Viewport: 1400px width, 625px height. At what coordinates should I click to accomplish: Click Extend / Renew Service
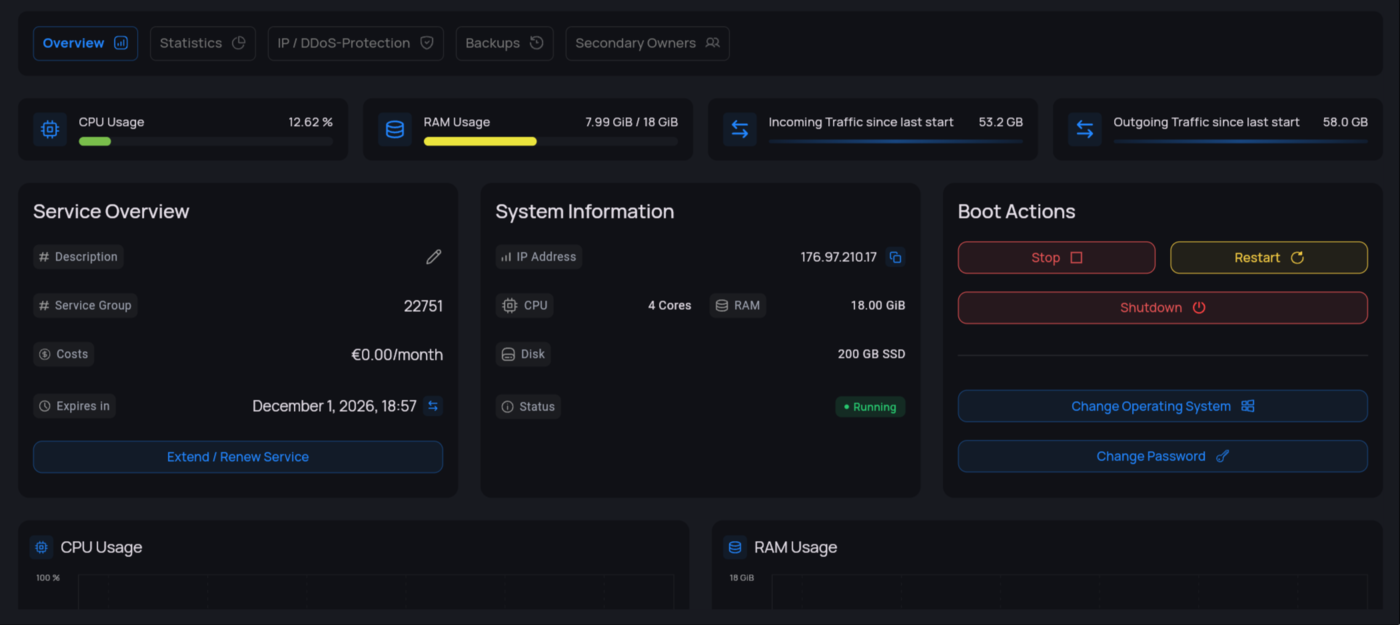238,456
